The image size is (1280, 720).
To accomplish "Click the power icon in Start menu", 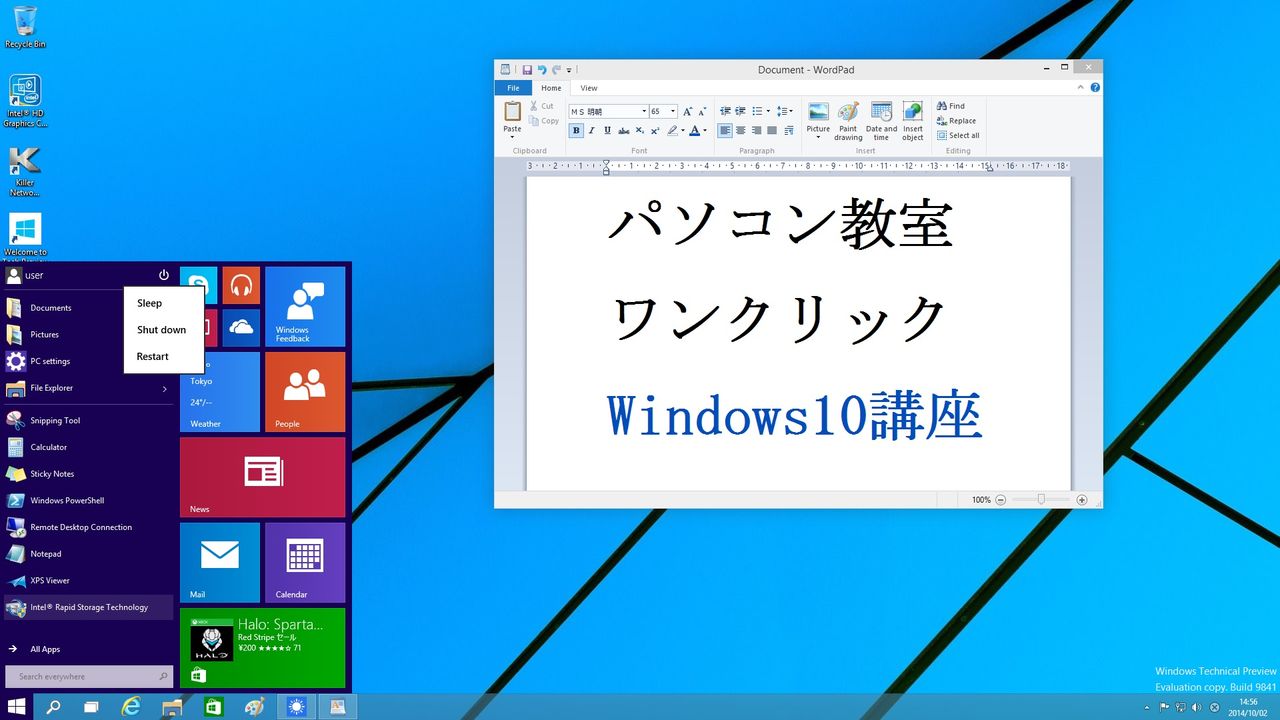I will (164, 275).
